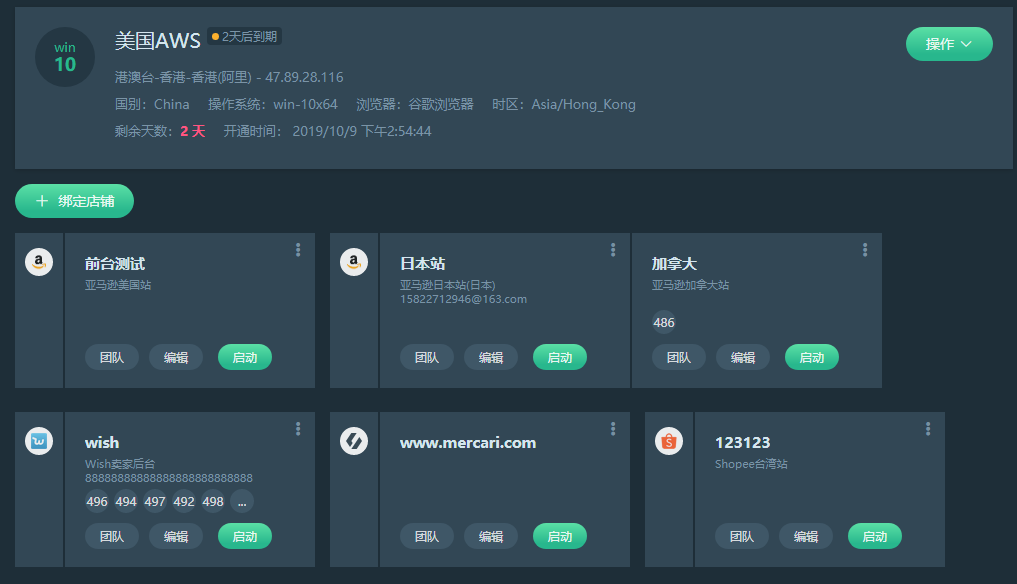Expand more members with the ... badge
This screenshot has width=1017, height=584.
[242, 502]
